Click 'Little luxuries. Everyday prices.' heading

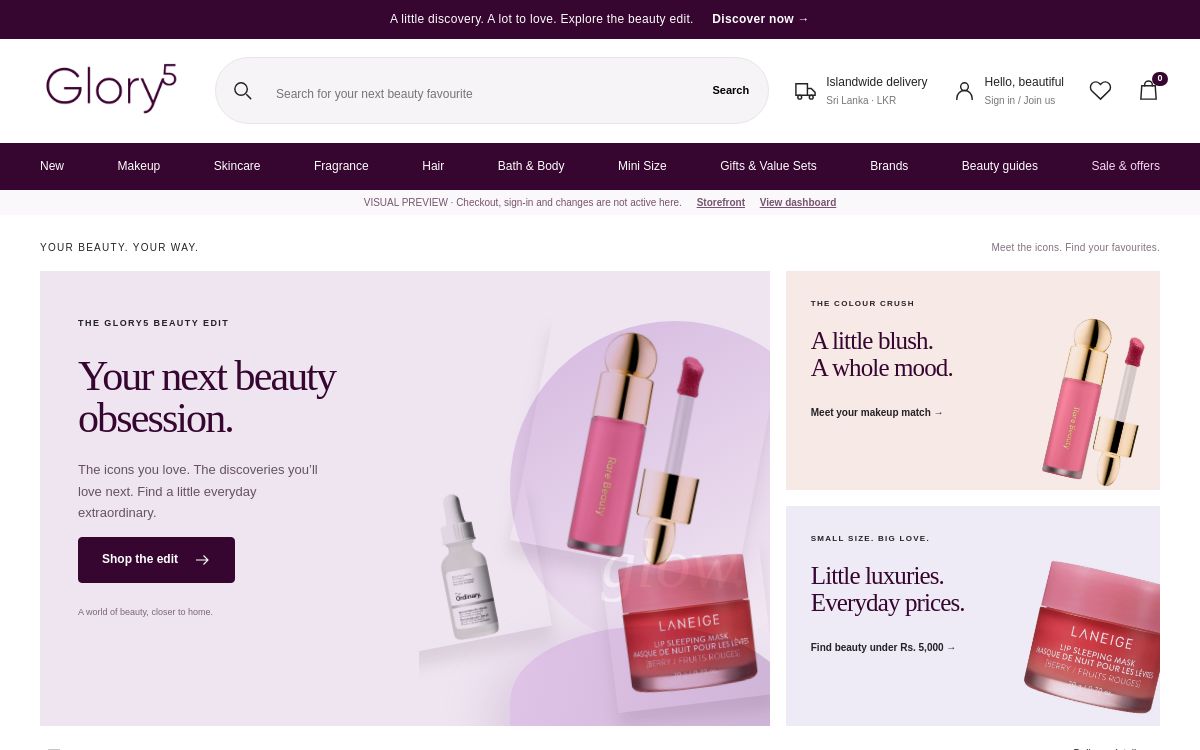point(888,589)
